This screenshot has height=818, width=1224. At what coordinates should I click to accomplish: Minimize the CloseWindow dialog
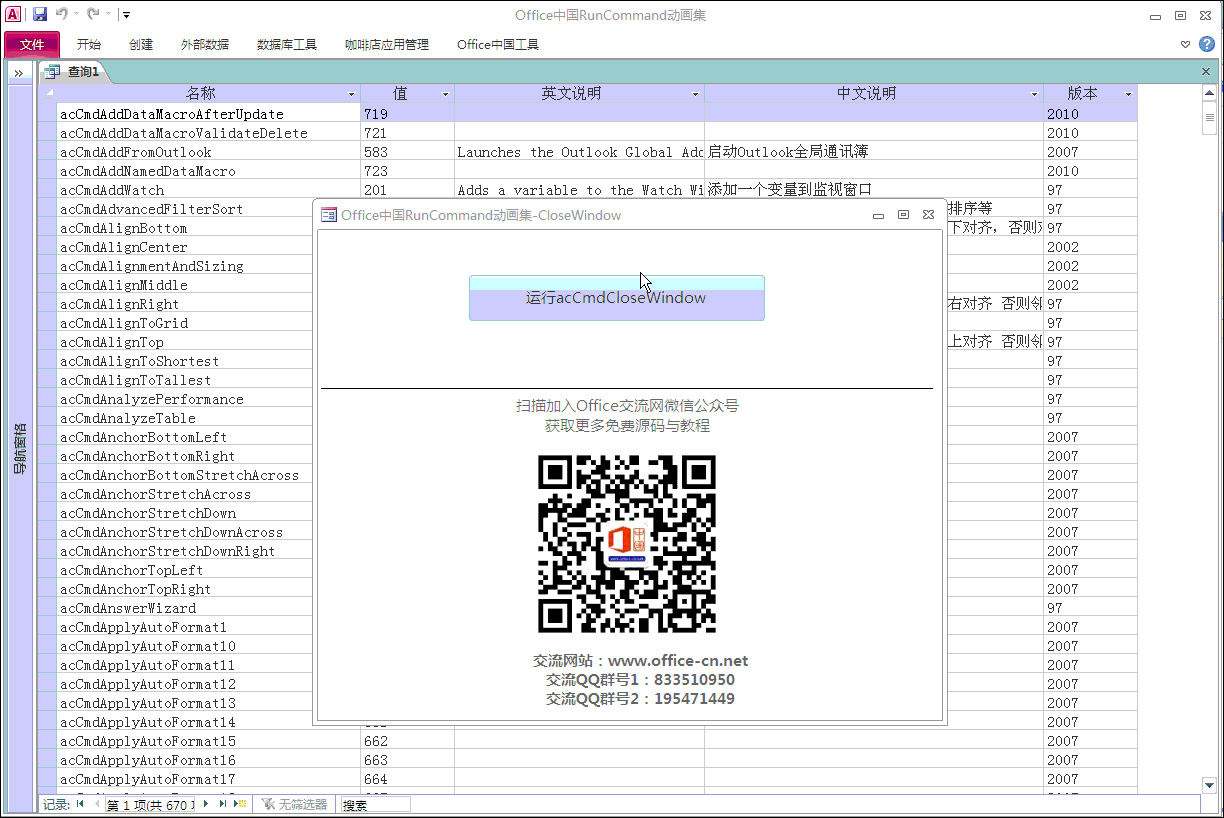coord(878,215)
